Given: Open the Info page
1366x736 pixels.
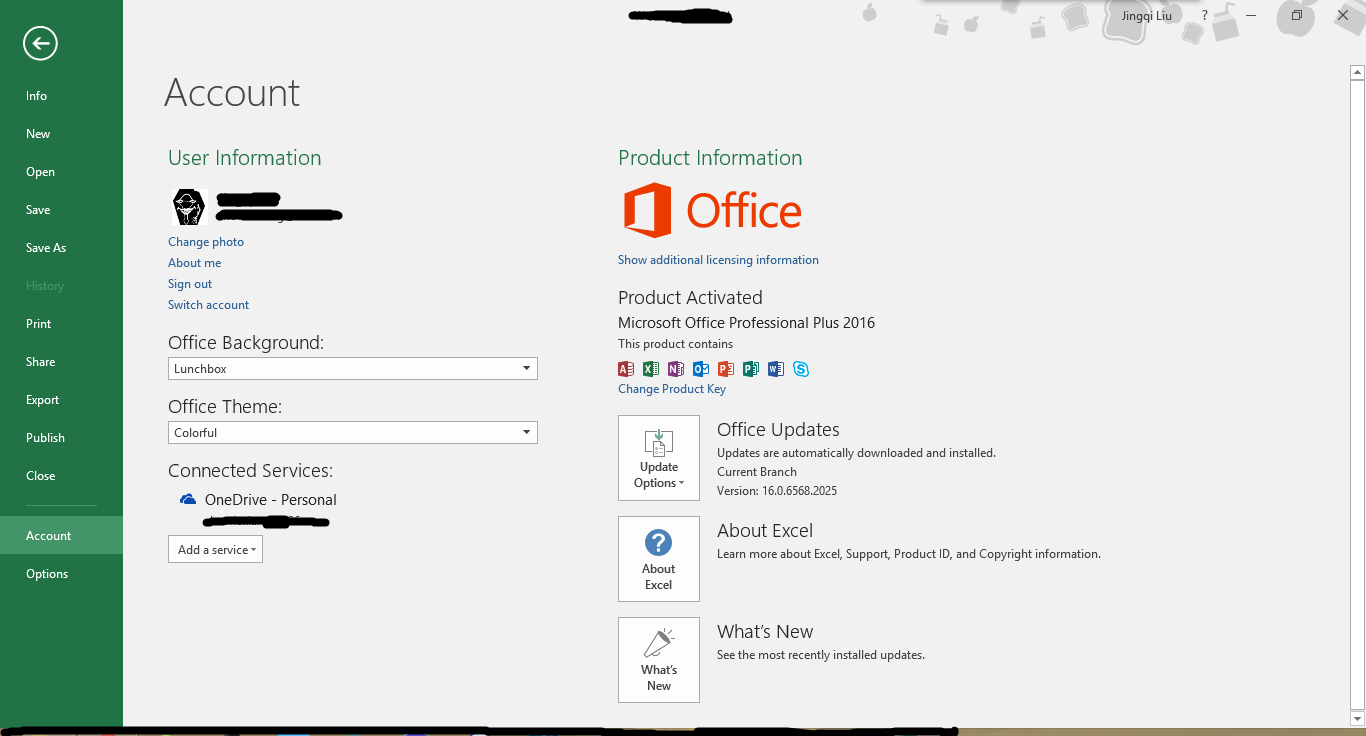Looking at the screenshot, I should (x=61, y=96).
